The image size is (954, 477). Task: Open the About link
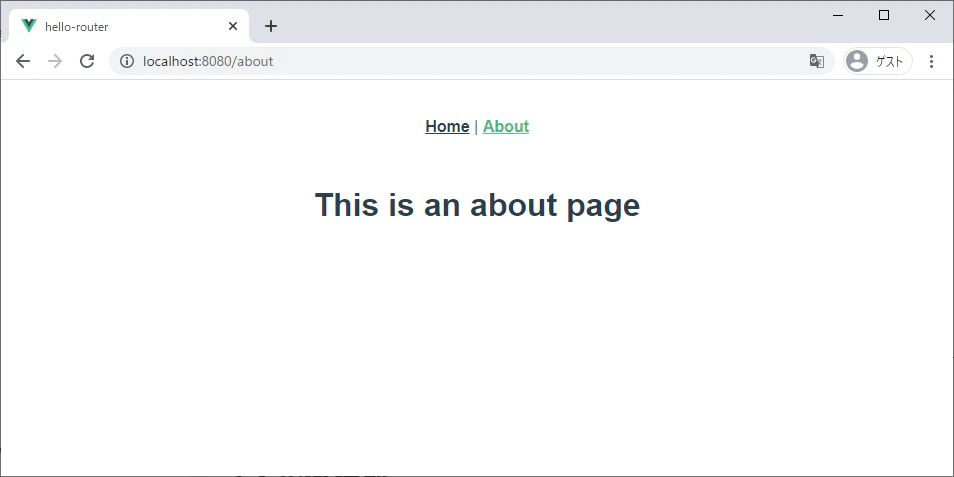(506, 127)
